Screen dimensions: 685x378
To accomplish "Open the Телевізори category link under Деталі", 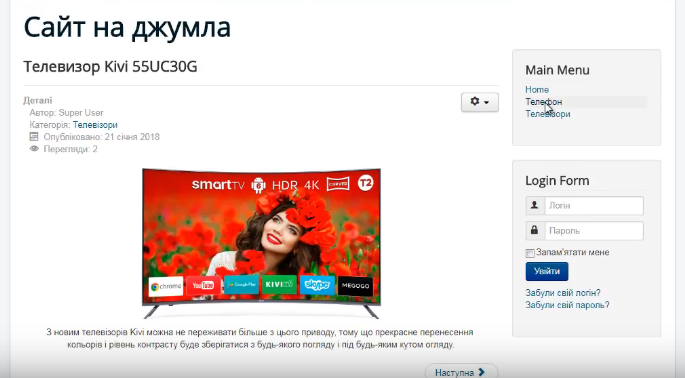I will [95, 125].
